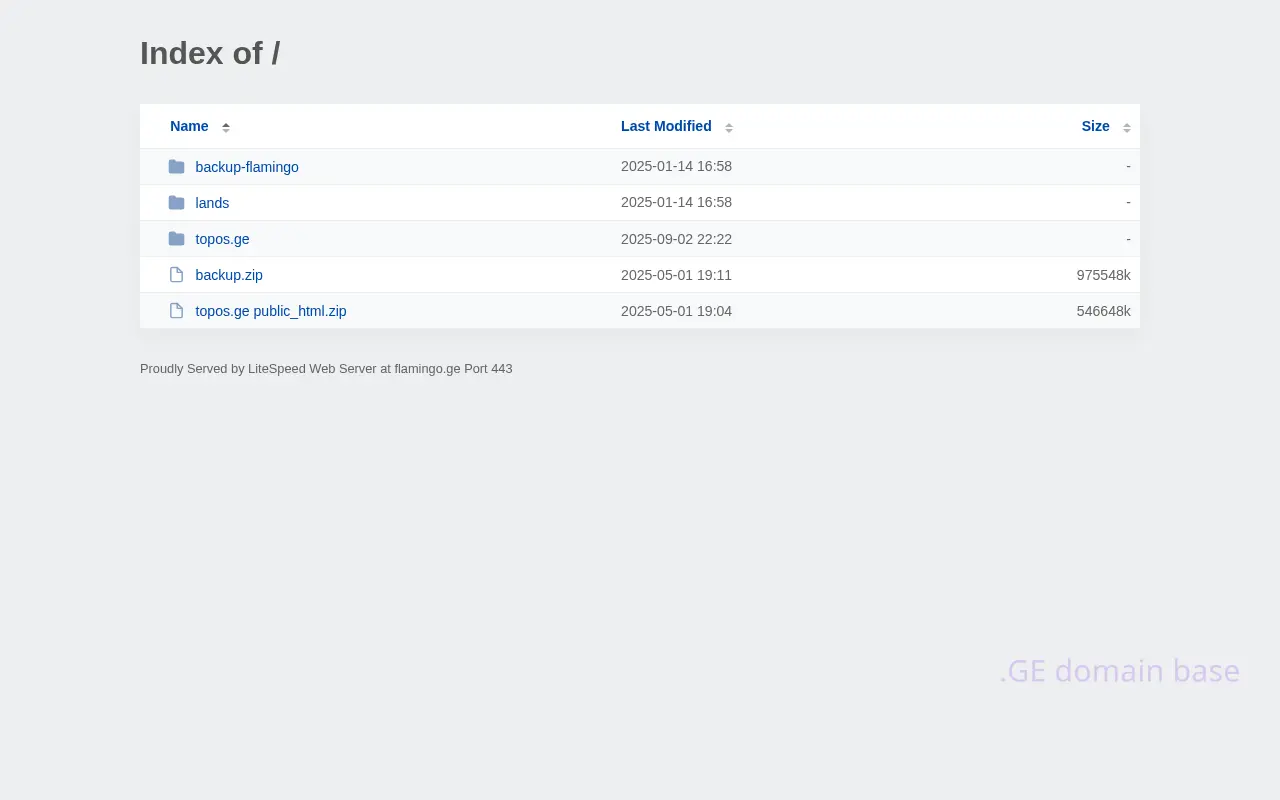Click the folder icon for topos.ge directory
Screen dimensions: 1280x800
(177, 239)
